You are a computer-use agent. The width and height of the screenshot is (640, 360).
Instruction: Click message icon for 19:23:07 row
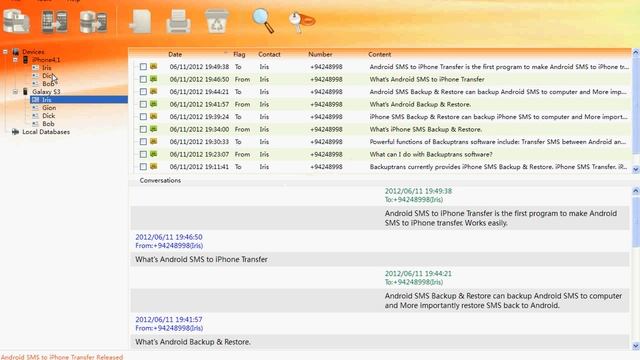click(153, 154)
